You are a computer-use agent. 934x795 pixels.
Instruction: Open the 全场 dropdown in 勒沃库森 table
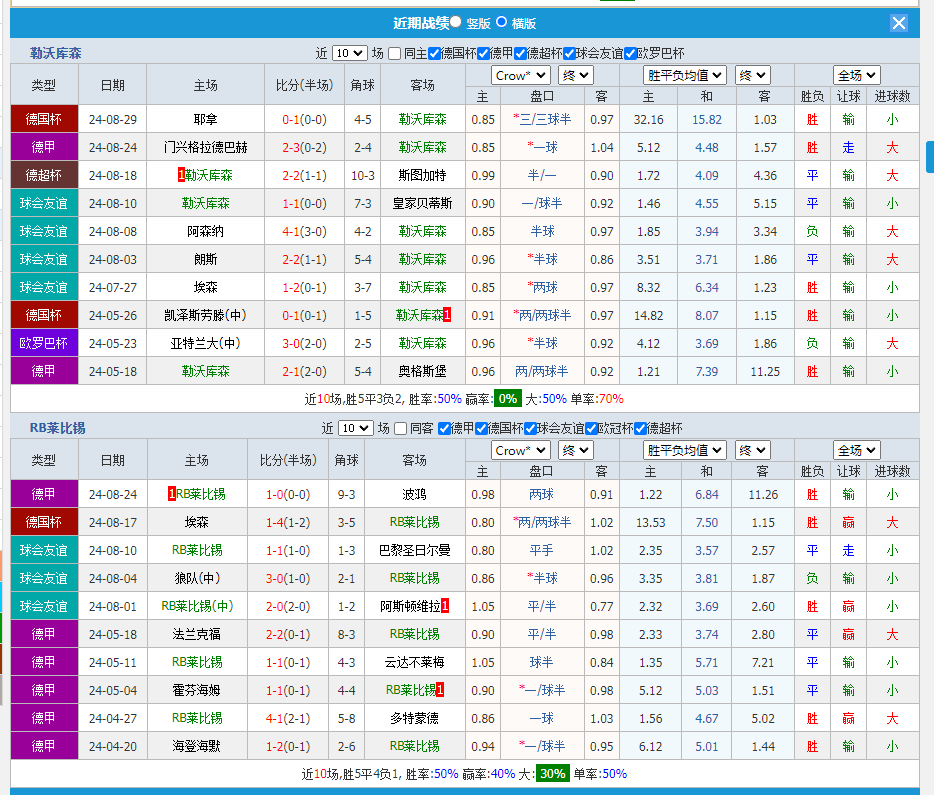pos(857,75)
